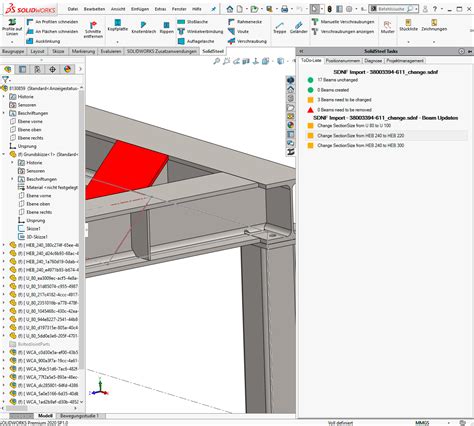Viewport: 474px width, 426px height.
Task: Toggle auto-hide pin of SolidSteel Tasks panel
Action: [x=470, y=51]
